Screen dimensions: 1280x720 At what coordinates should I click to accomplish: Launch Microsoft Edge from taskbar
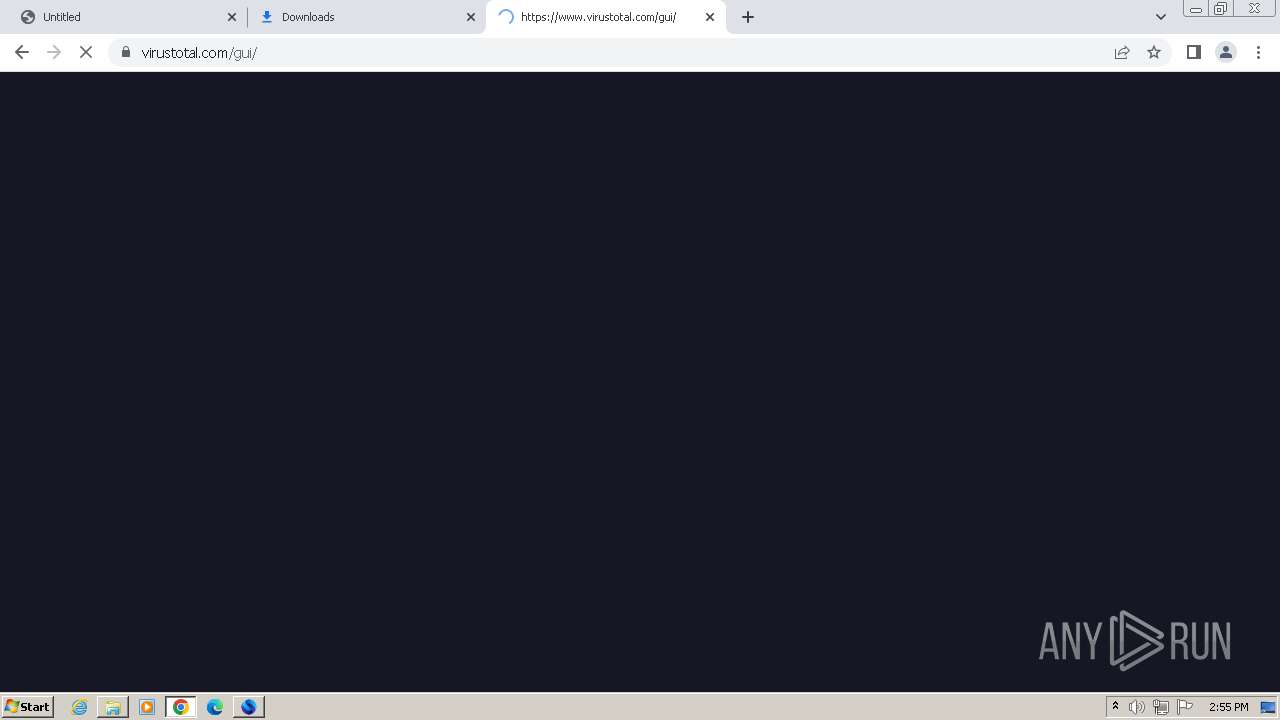coord(215,707)
